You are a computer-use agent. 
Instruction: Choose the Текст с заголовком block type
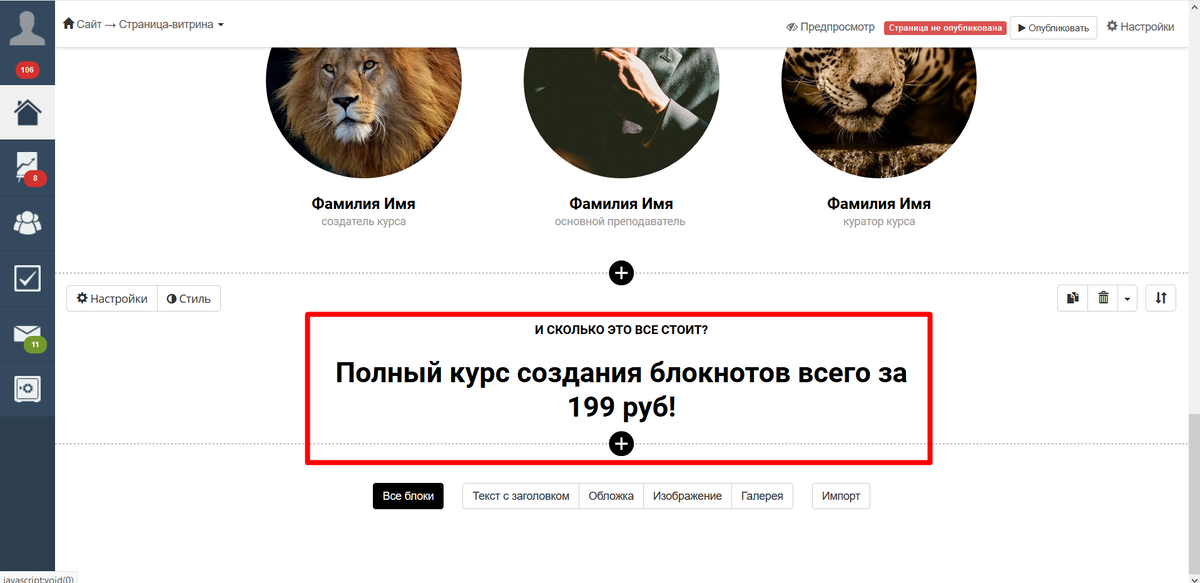click(x=521, y=496)
